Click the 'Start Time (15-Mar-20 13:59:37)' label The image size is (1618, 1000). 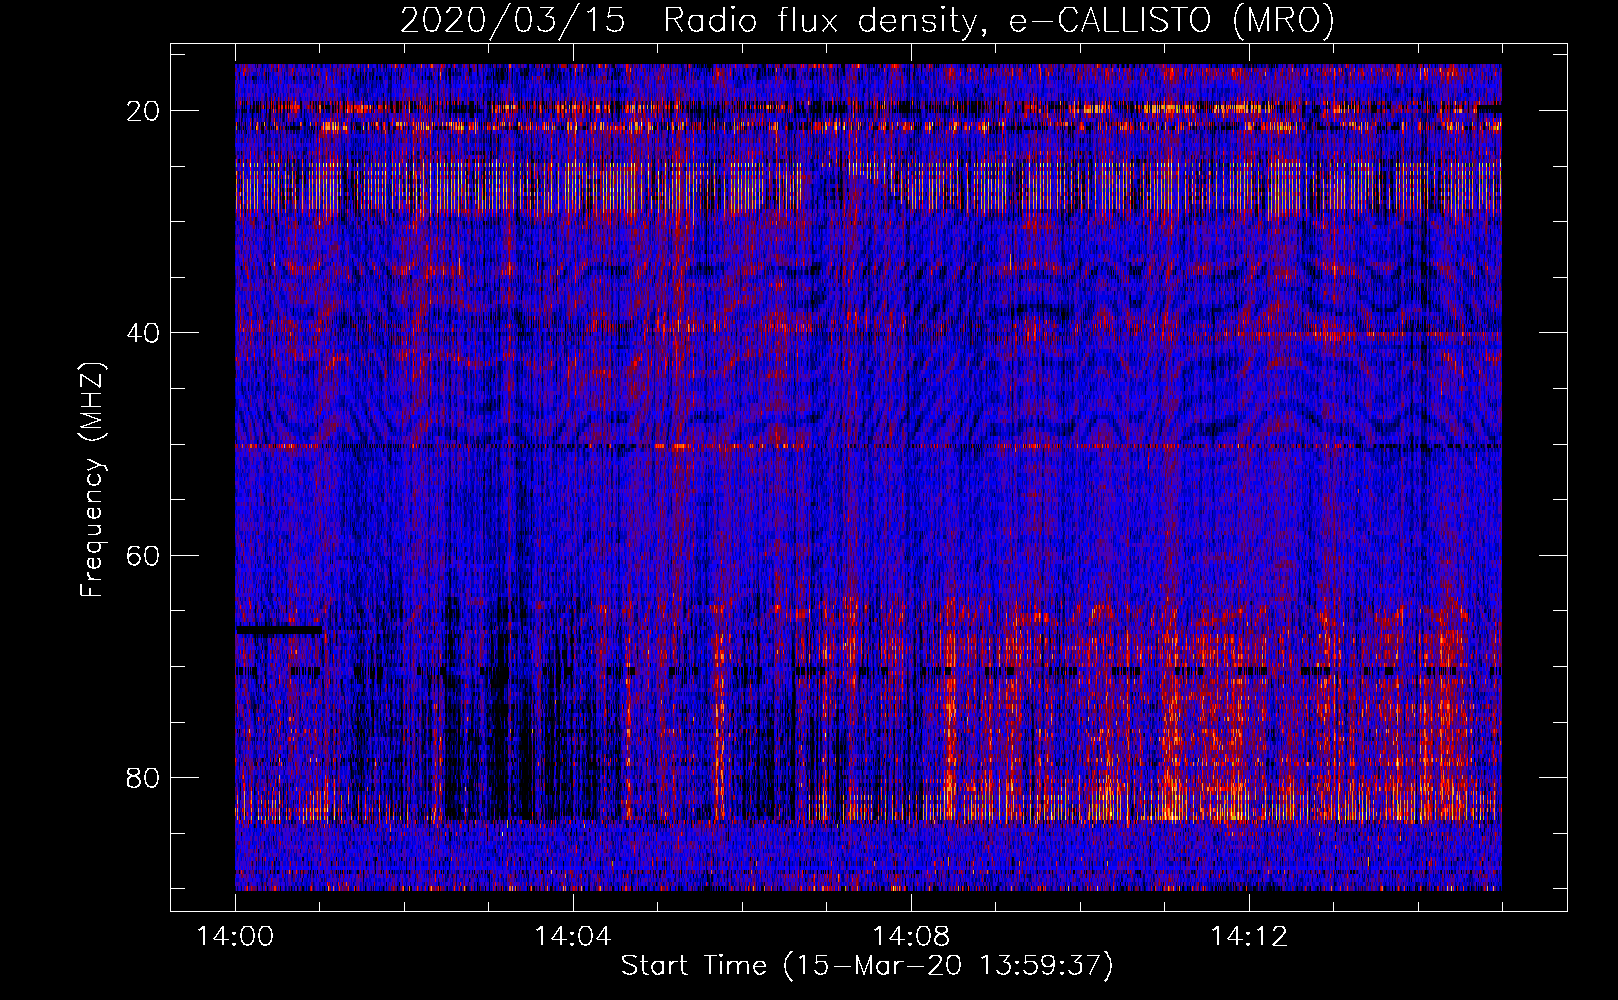866,966
